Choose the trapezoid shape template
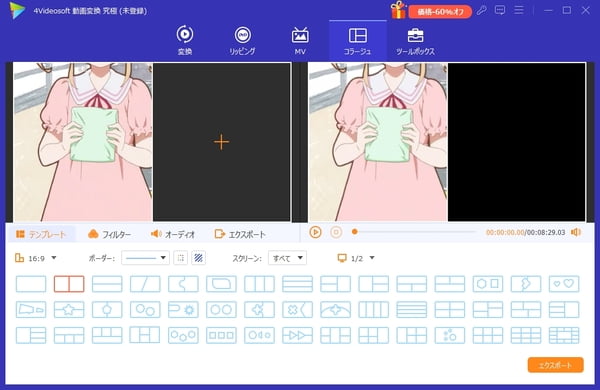 coord(31,310)
